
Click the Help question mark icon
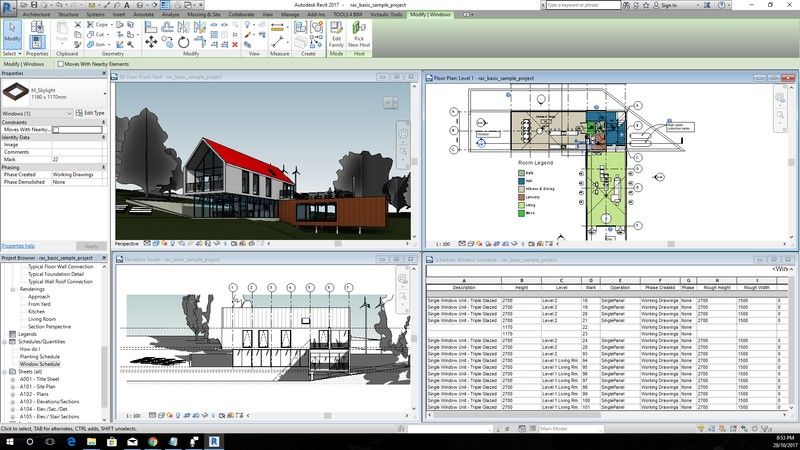[721, 5]
